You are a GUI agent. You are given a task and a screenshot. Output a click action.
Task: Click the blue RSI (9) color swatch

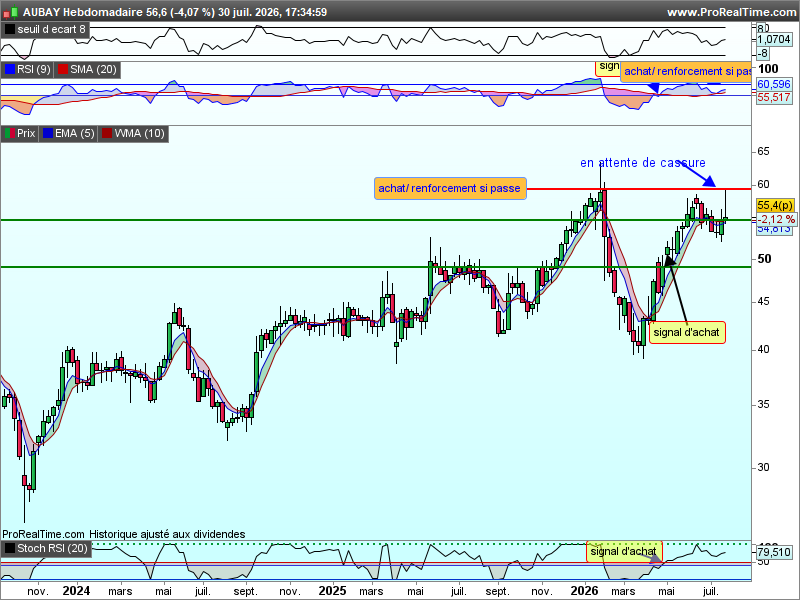coord(10,69)
